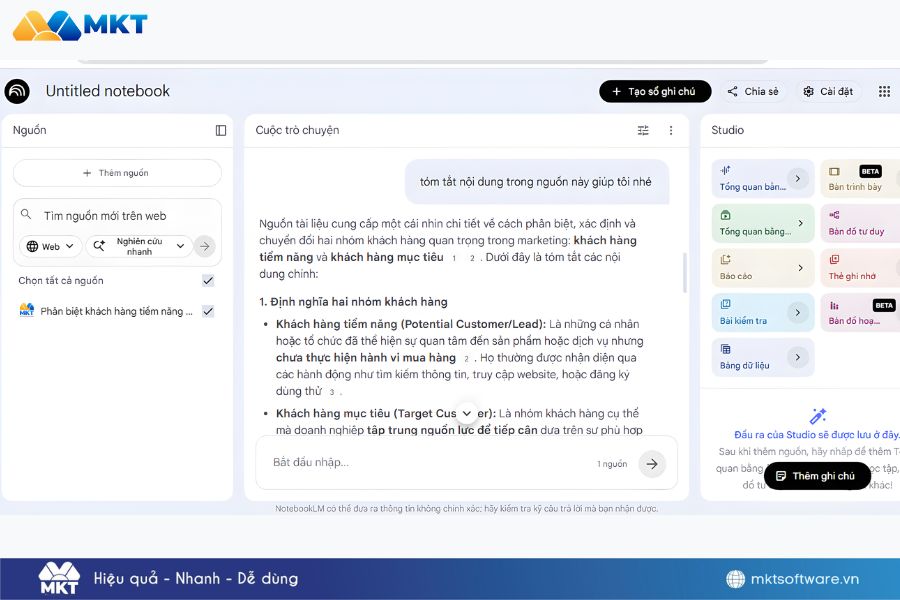Screen dimensions: 900x600
Task: Click the Thêm nguồn button
Action: pyautogui.click(x=117, y=173)
